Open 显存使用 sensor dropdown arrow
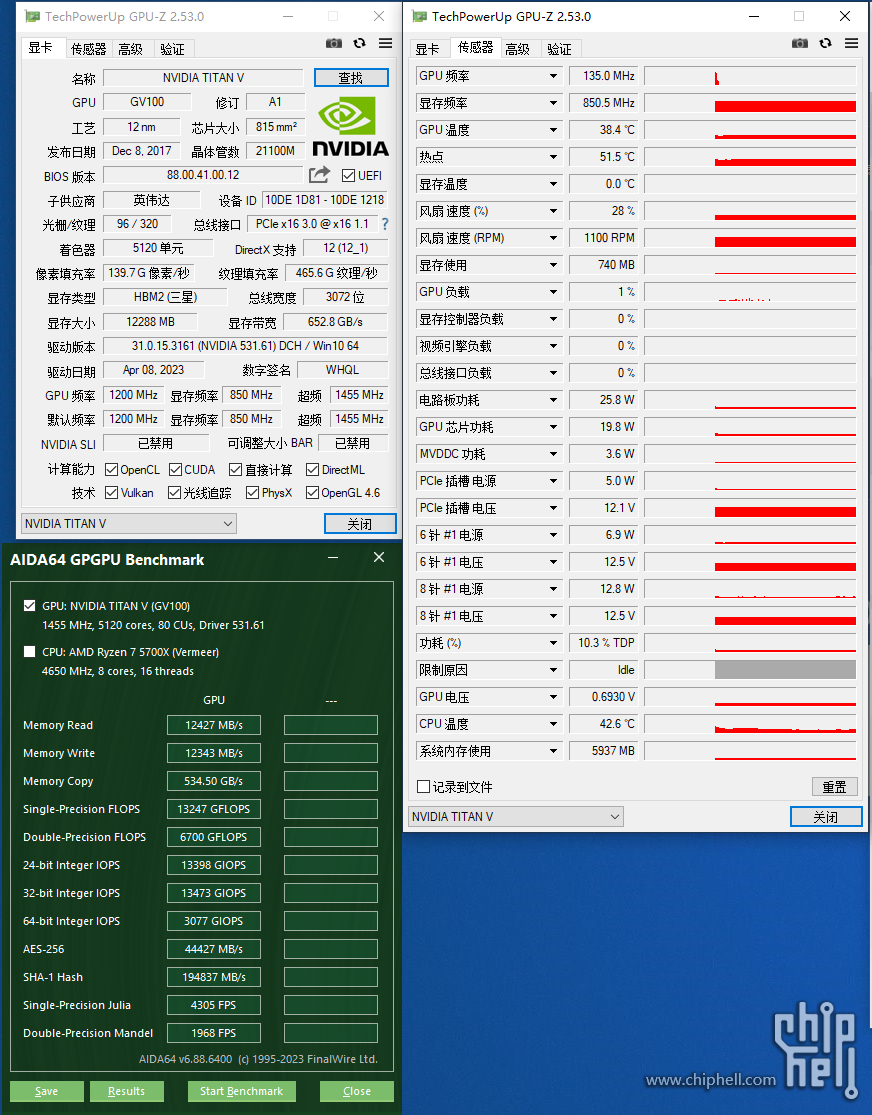The width and height of the screenshot is (872, 1115). (x=553, y=265)
